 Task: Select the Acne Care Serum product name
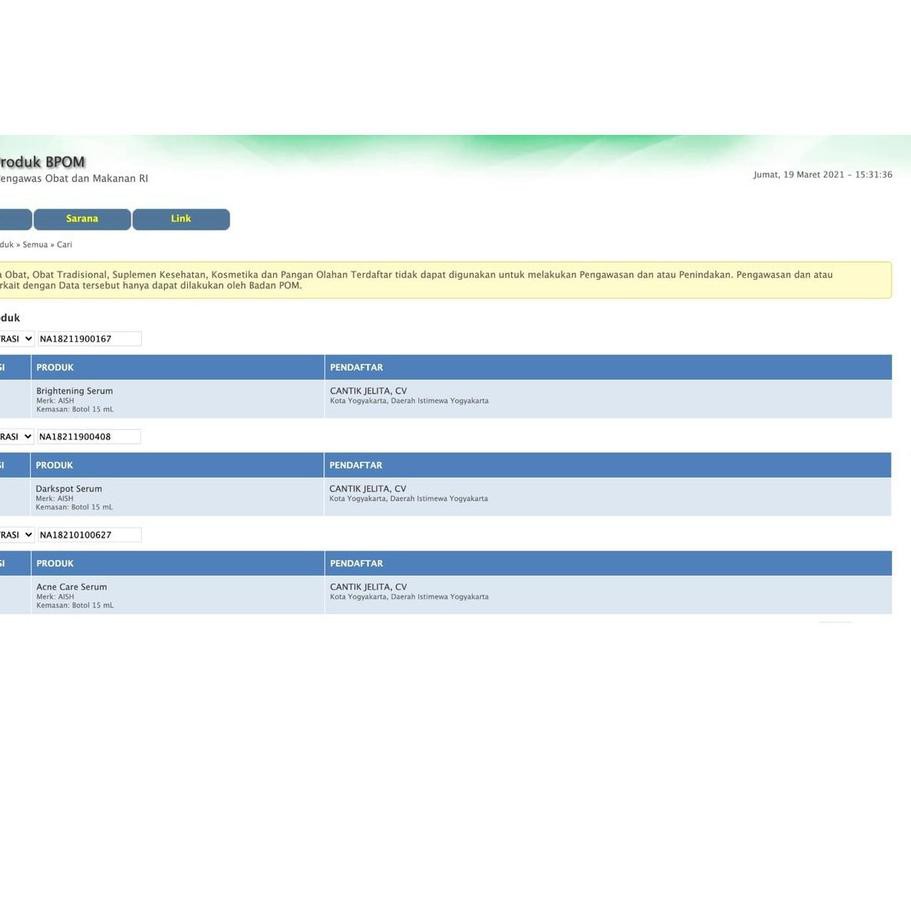click(71, 587)
